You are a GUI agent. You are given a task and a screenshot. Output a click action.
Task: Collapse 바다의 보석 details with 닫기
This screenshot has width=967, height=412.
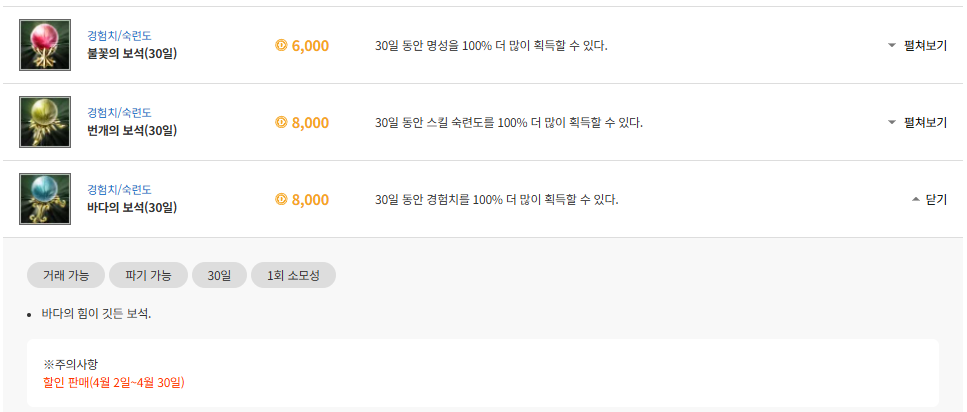[x=929, y=200]
